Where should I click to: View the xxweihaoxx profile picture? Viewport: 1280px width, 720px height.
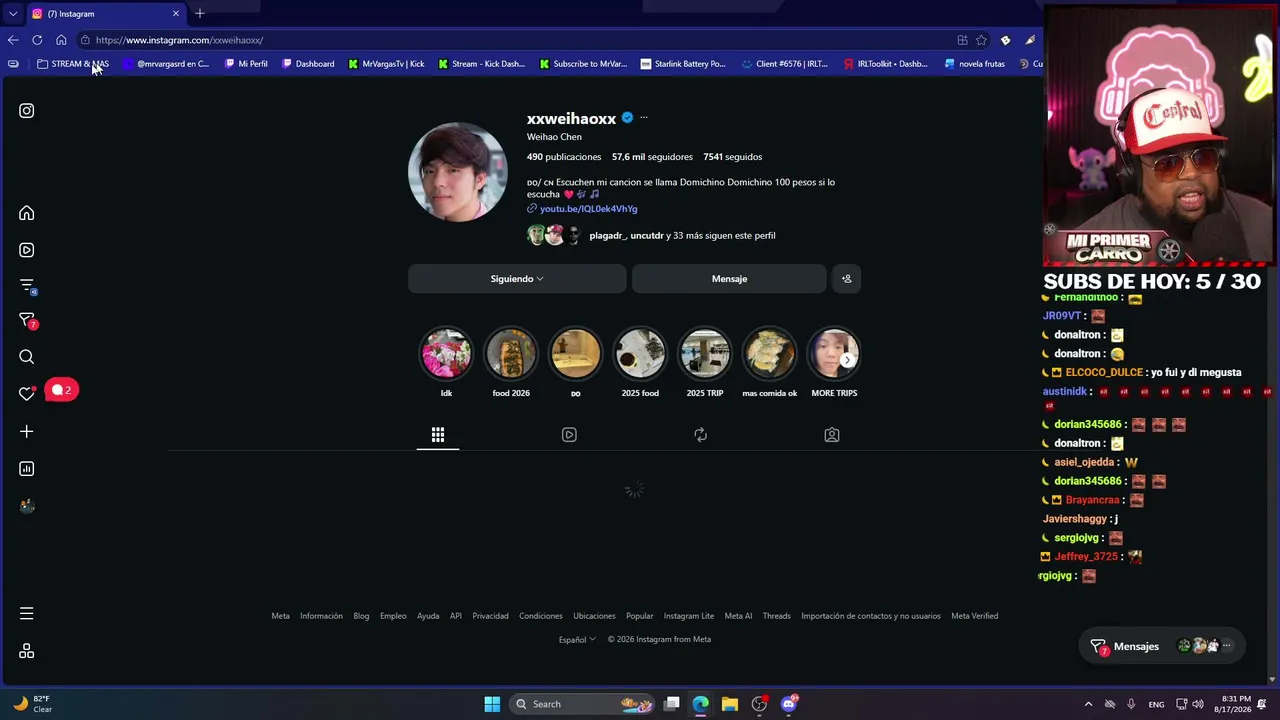[458, 172]
